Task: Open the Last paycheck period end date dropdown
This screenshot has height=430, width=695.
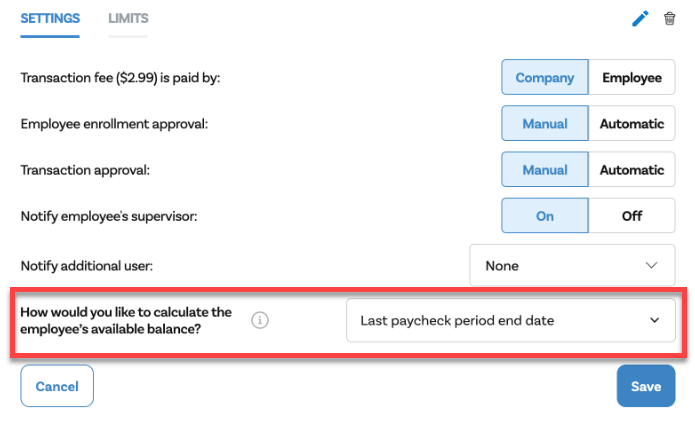Action: [x=510, y=321]
